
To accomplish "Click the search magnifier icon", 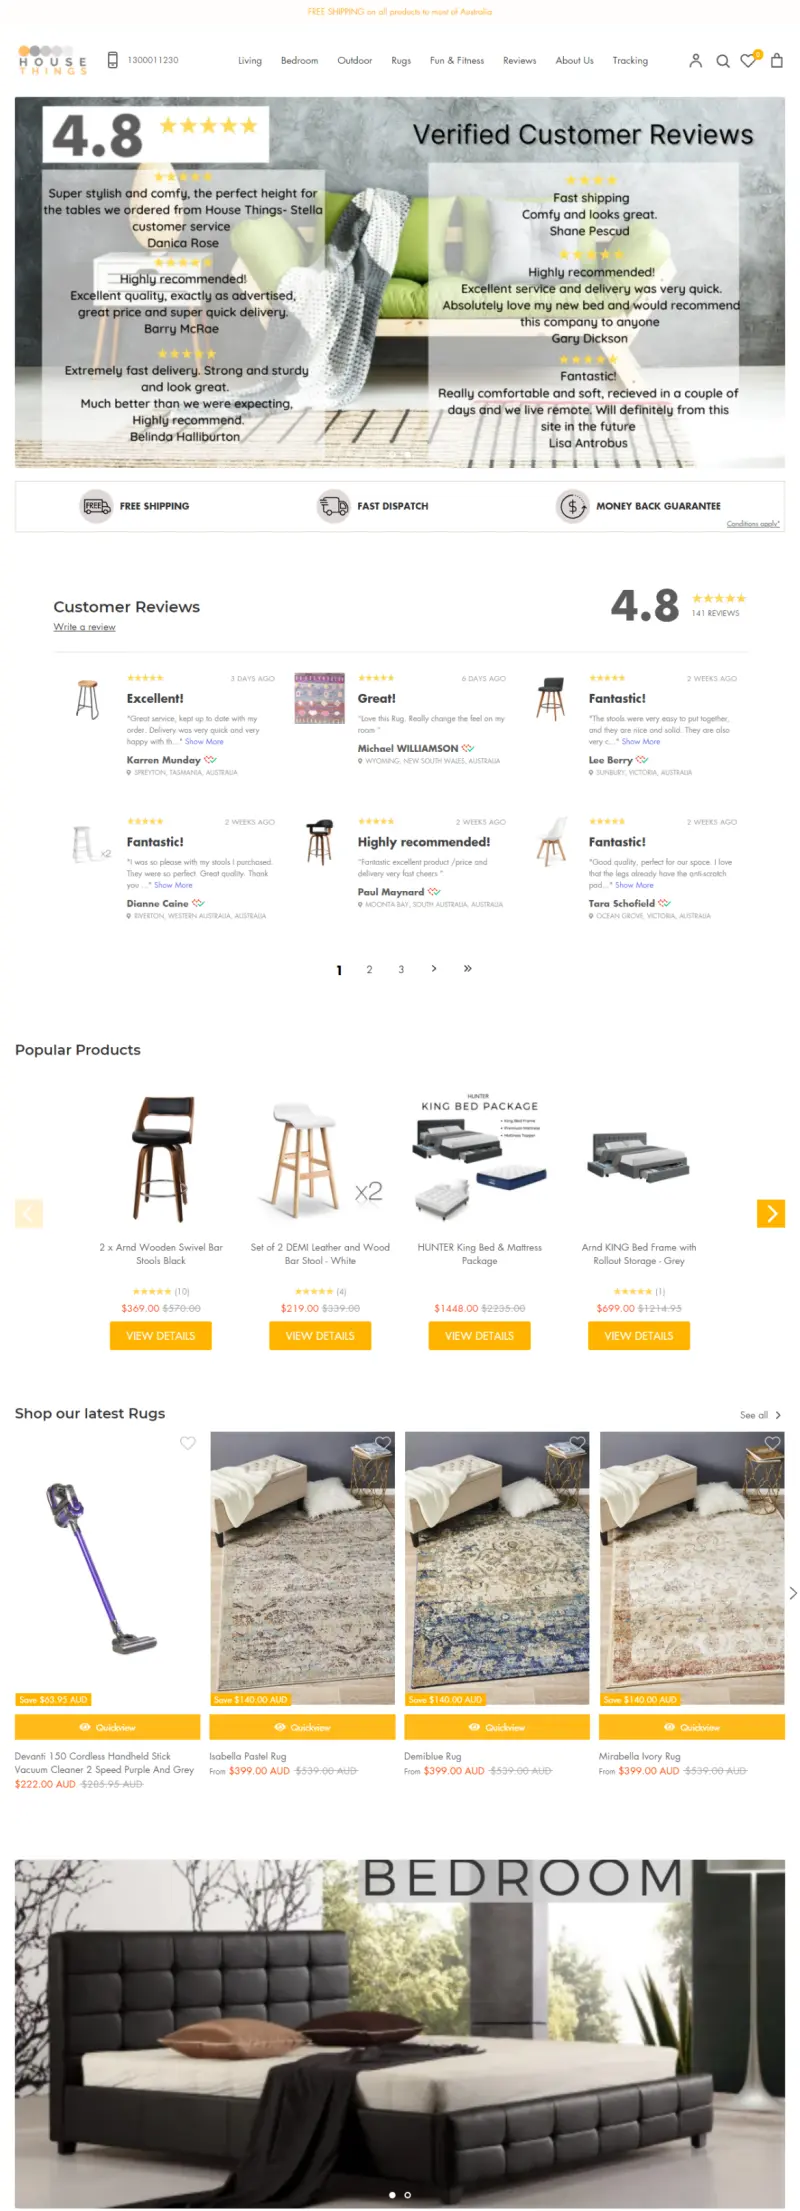I will (723, 61).
